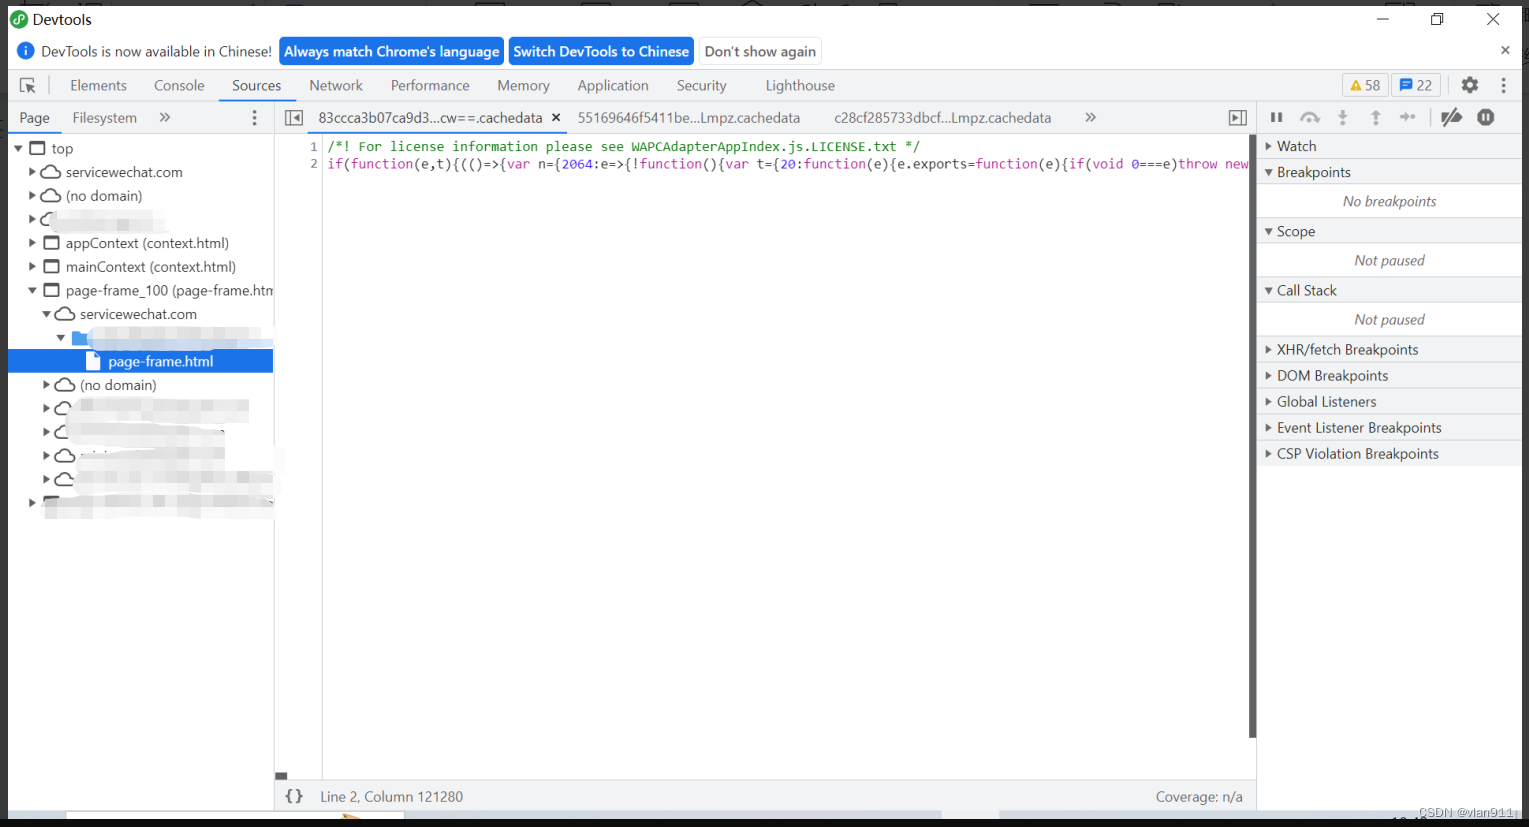Step into next function call

1343,117
